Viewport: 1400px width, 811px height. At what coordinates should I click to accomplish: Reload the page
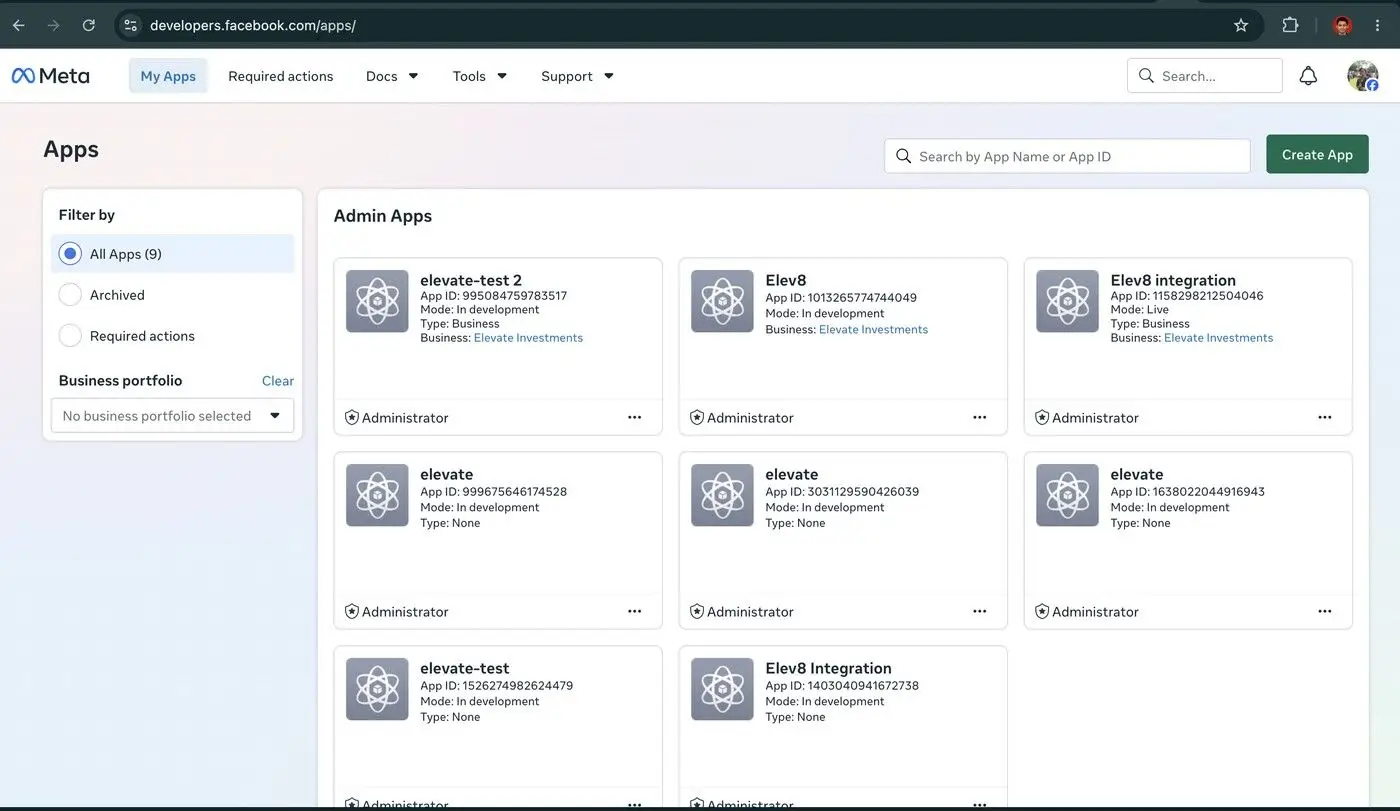[x=88, y=25]
